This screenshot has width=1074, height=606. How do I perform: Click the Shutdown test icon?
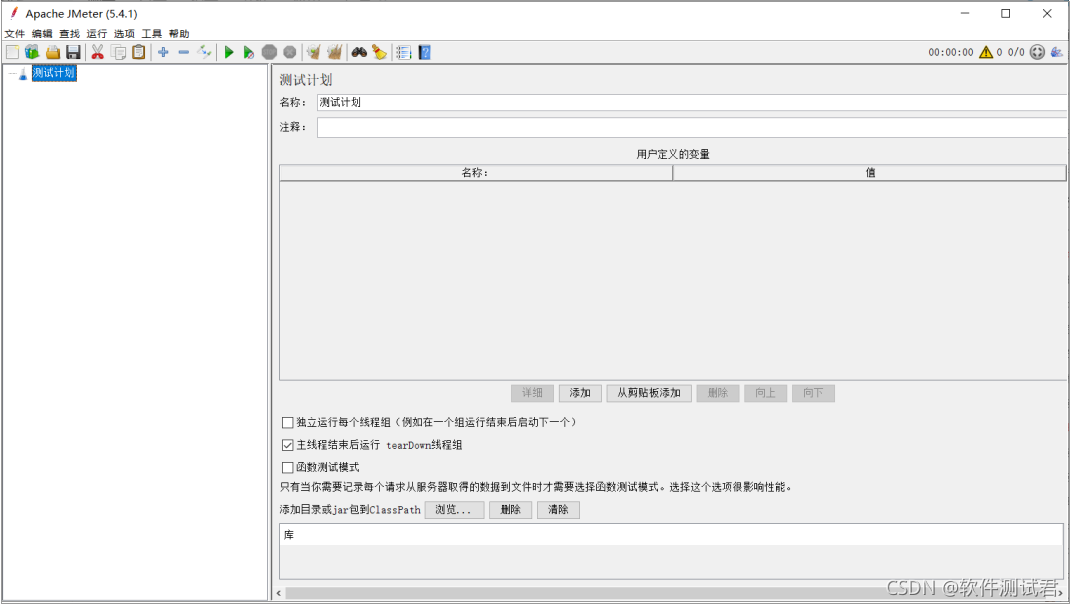click(290, 52)
